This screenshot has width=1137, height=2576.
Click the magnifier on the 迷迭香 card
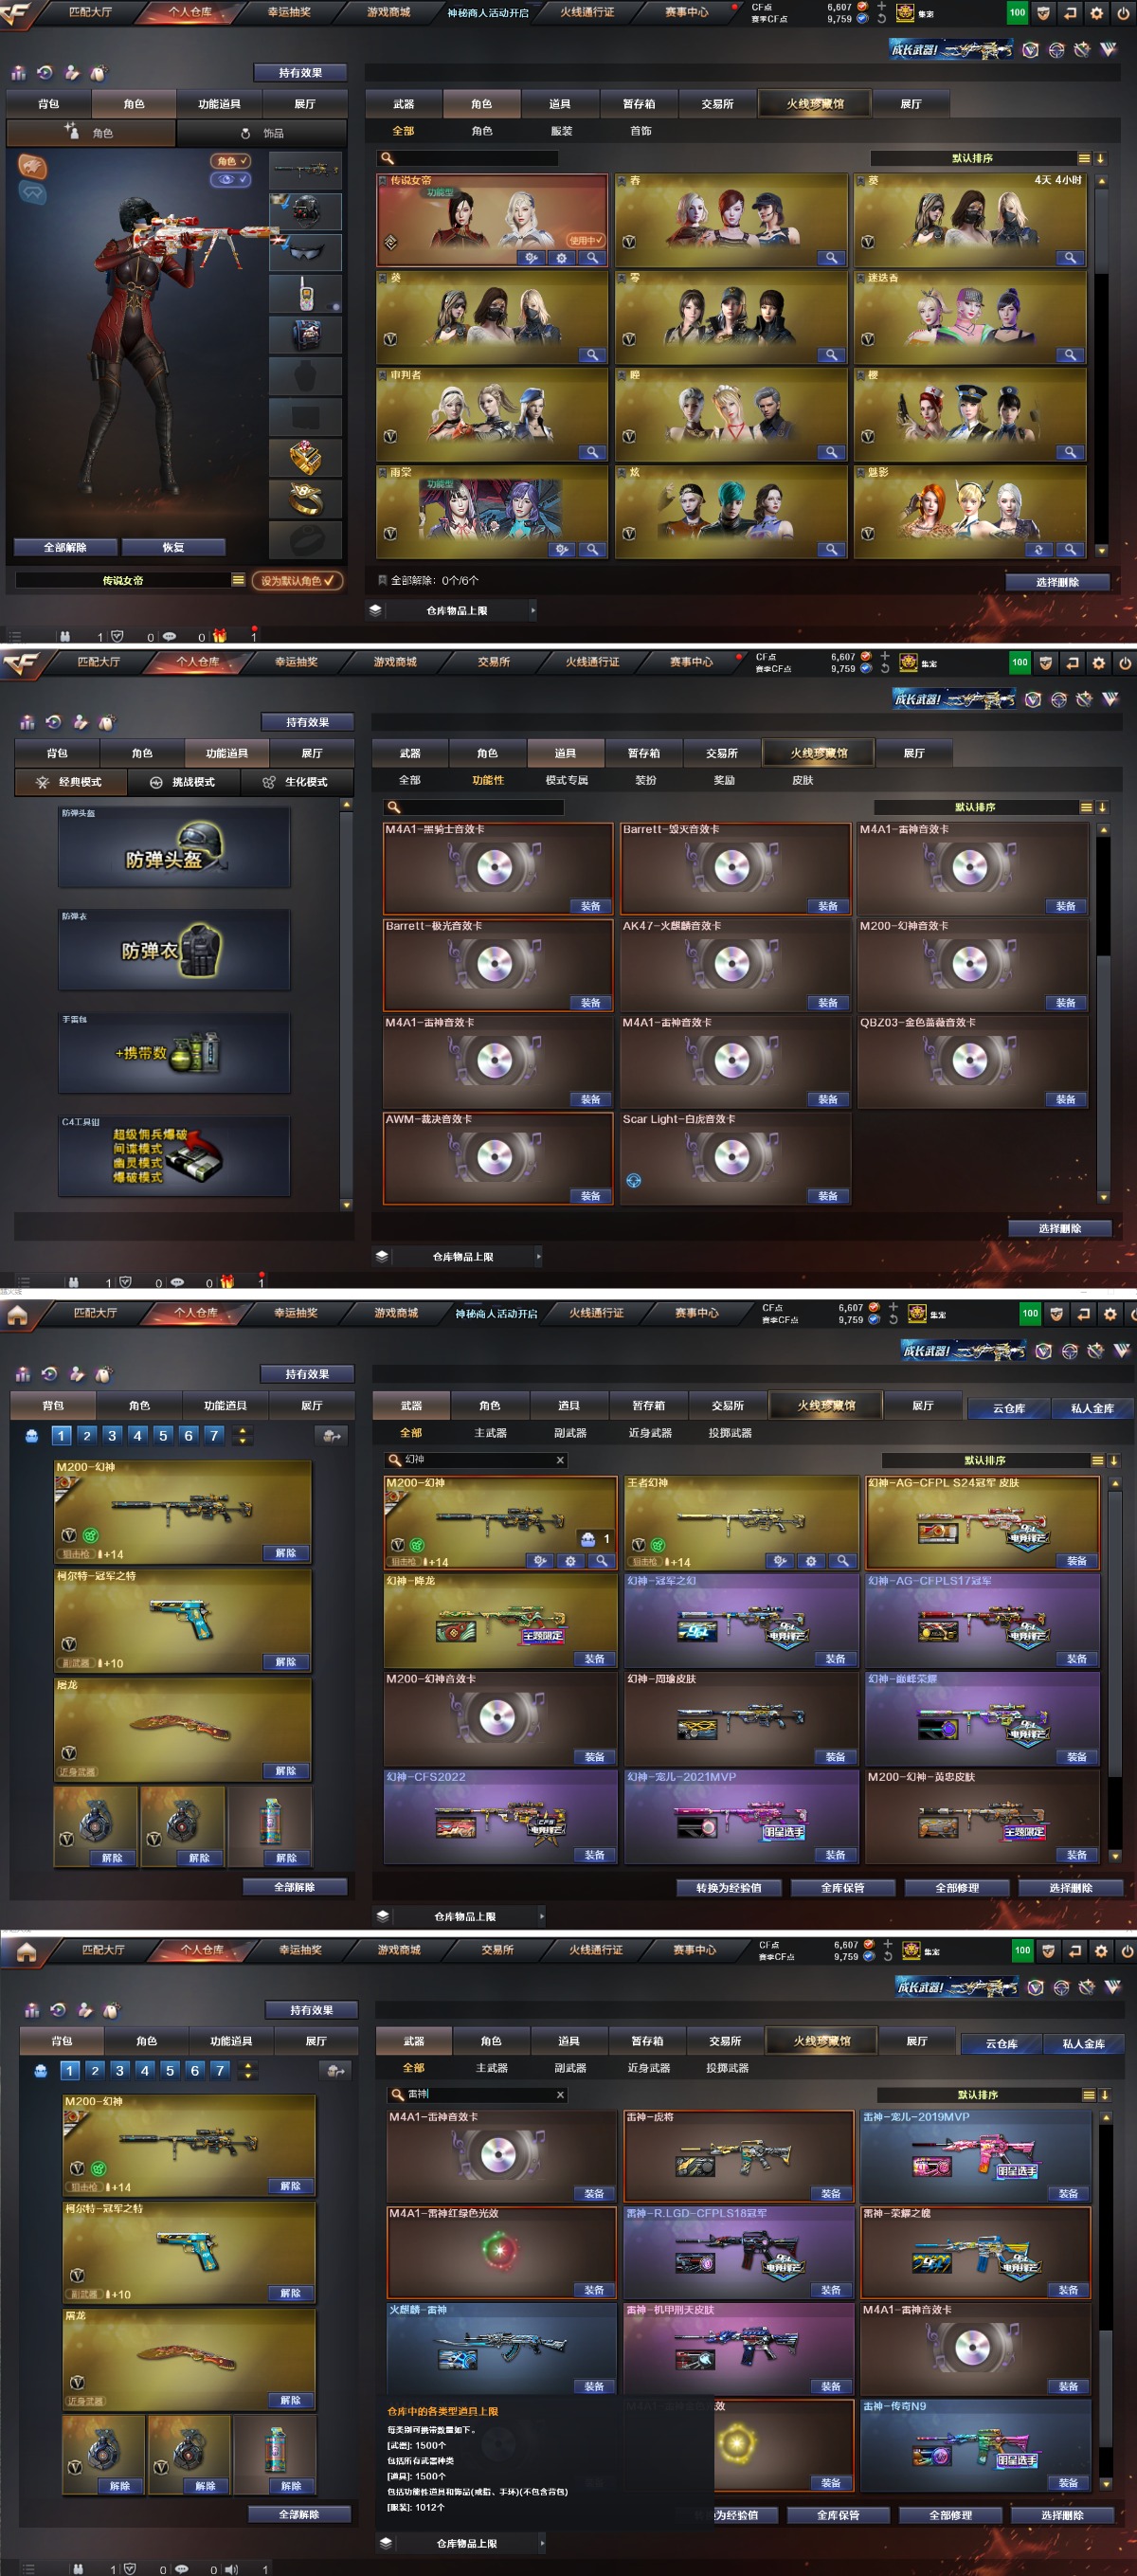(x=1070, y=355)
